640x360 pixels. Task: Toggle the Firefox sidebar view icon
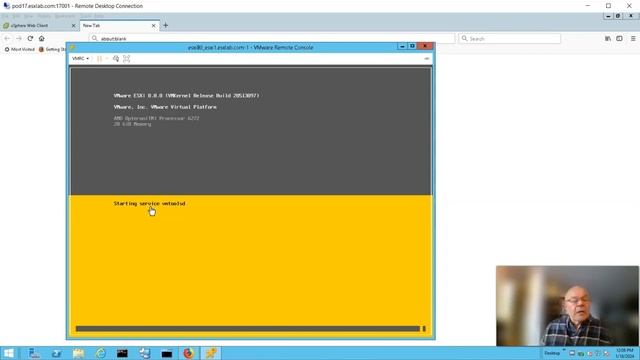[619, 38]
